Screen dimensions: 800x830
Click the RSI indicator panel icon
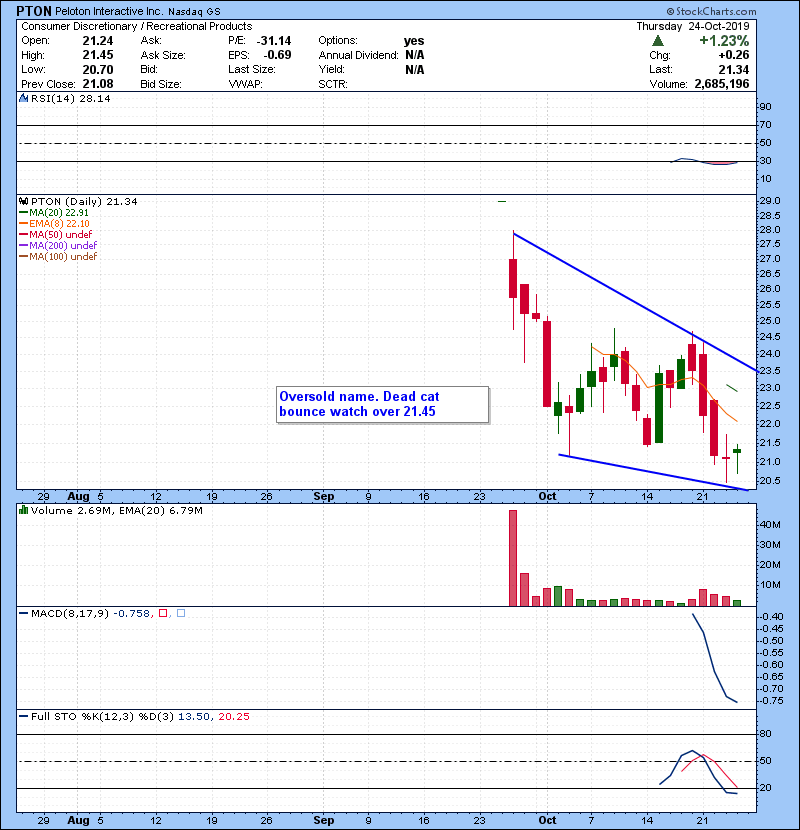(x=23, y=98)
